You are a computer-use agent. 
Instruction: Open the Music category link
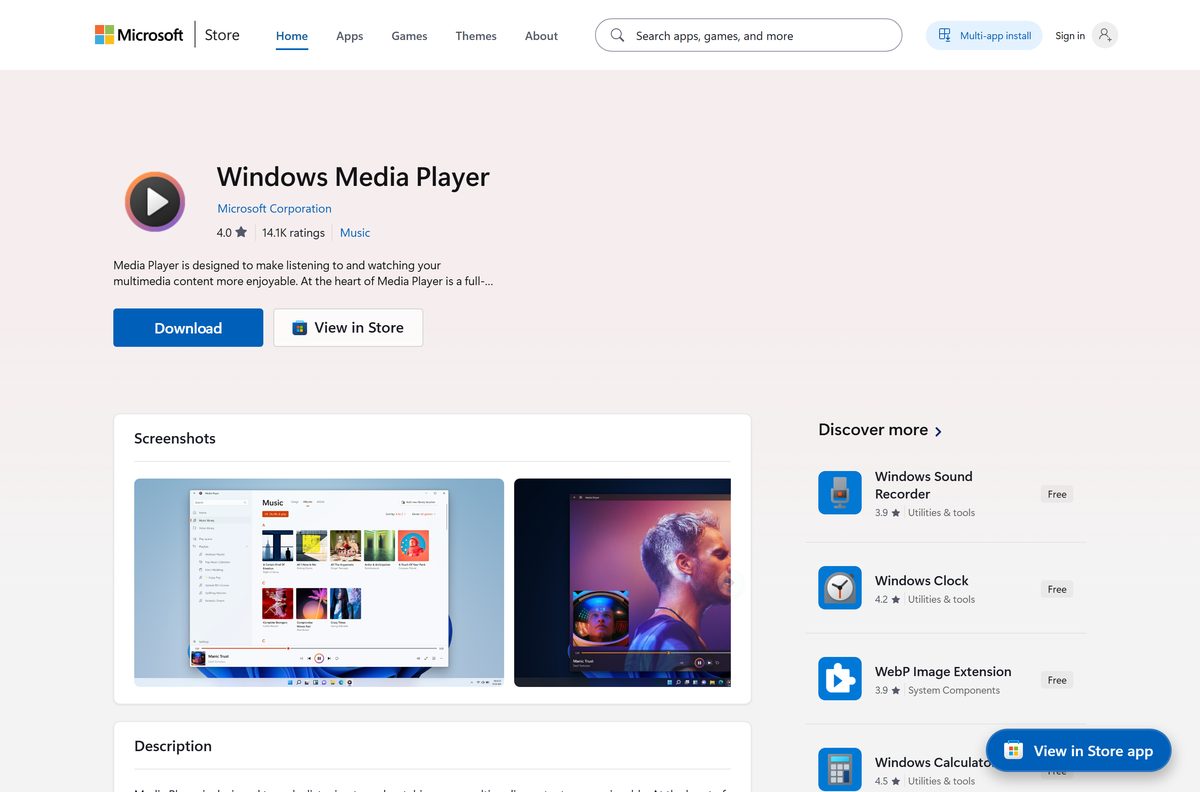coord(355,233)
